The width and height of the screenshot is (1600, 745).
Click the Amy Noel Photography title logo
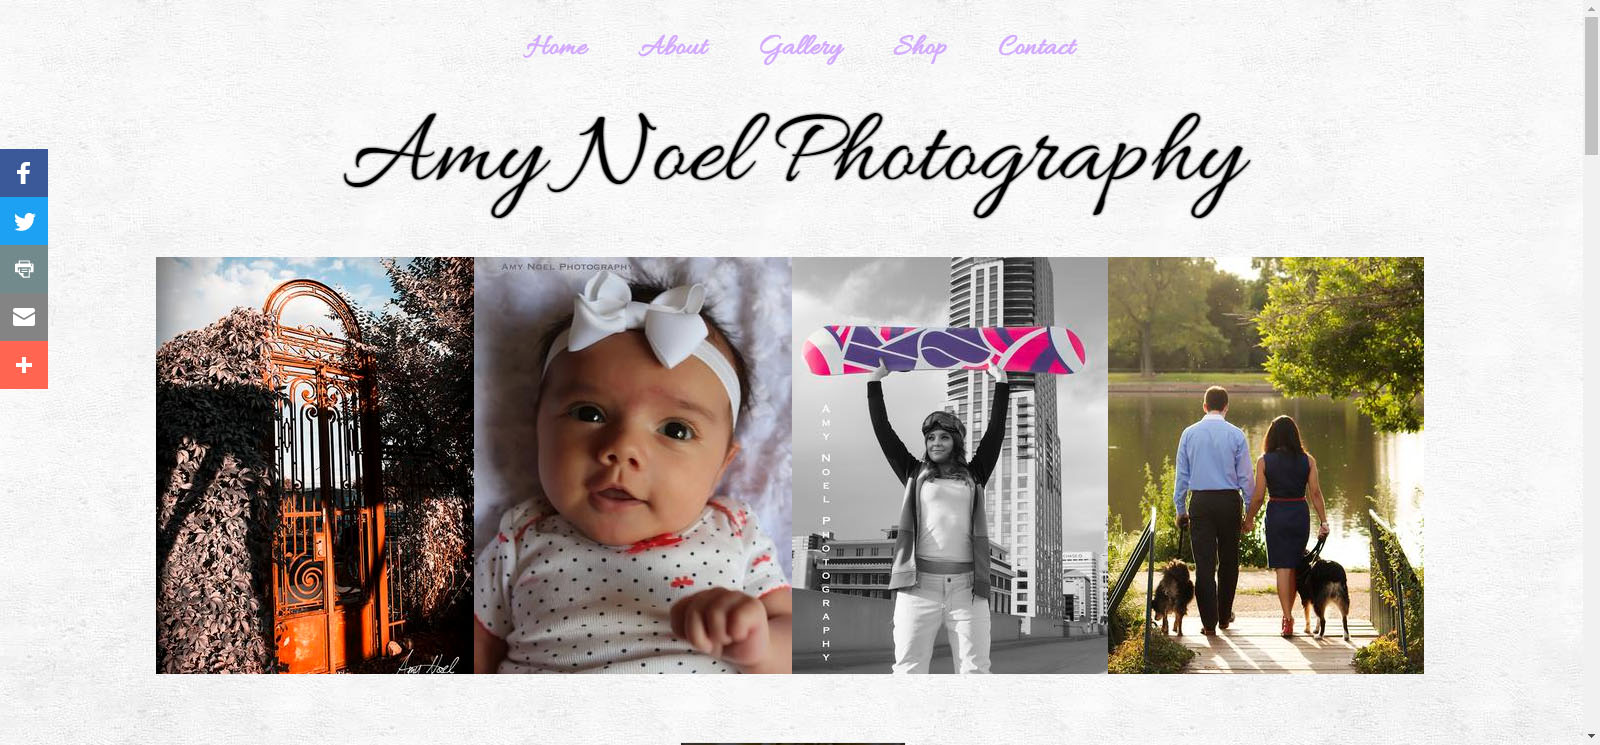click(796, 164)
